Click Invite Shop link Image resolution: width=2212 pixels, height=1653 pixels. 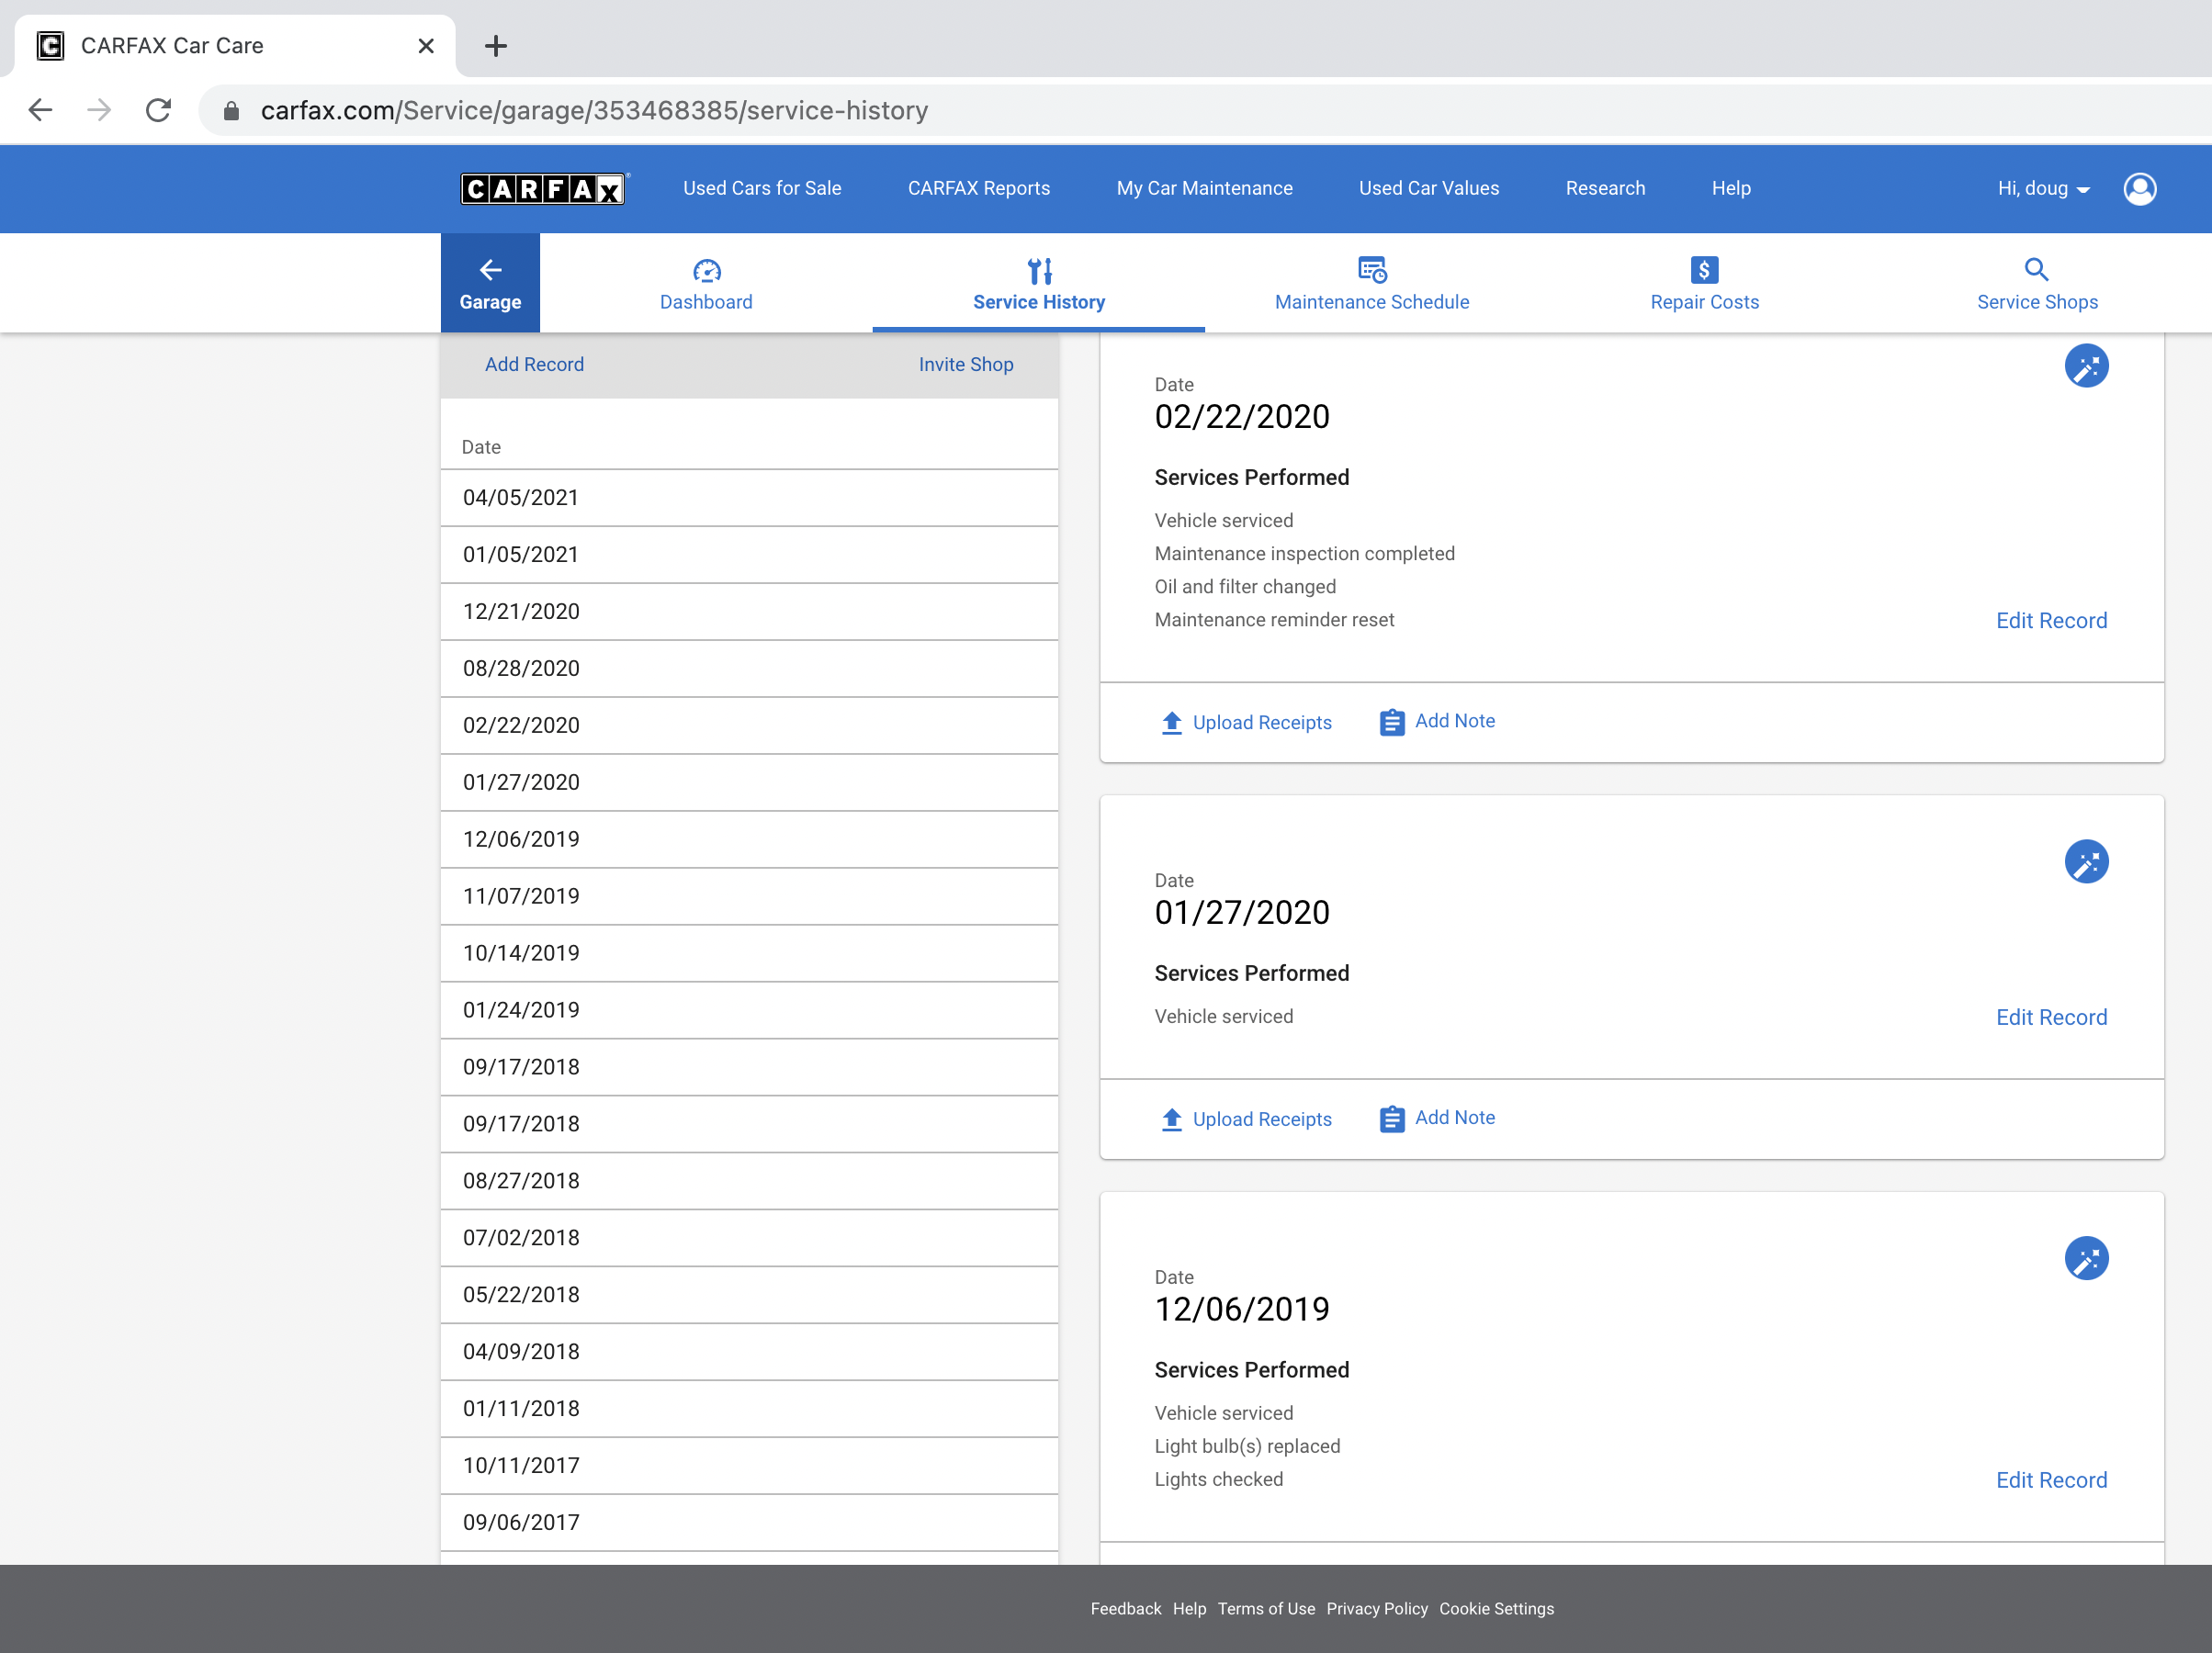[965, 365]
